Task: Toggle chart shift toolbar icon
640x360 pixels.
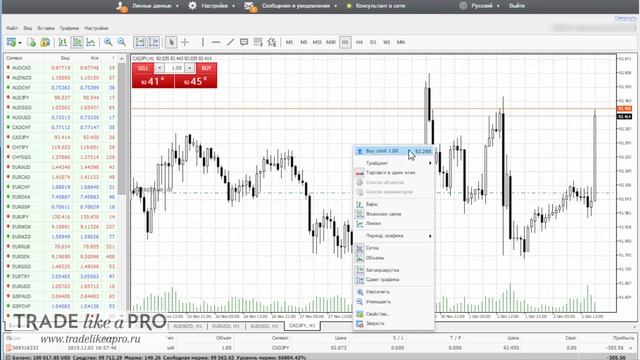Action: [x=153, y=42]
